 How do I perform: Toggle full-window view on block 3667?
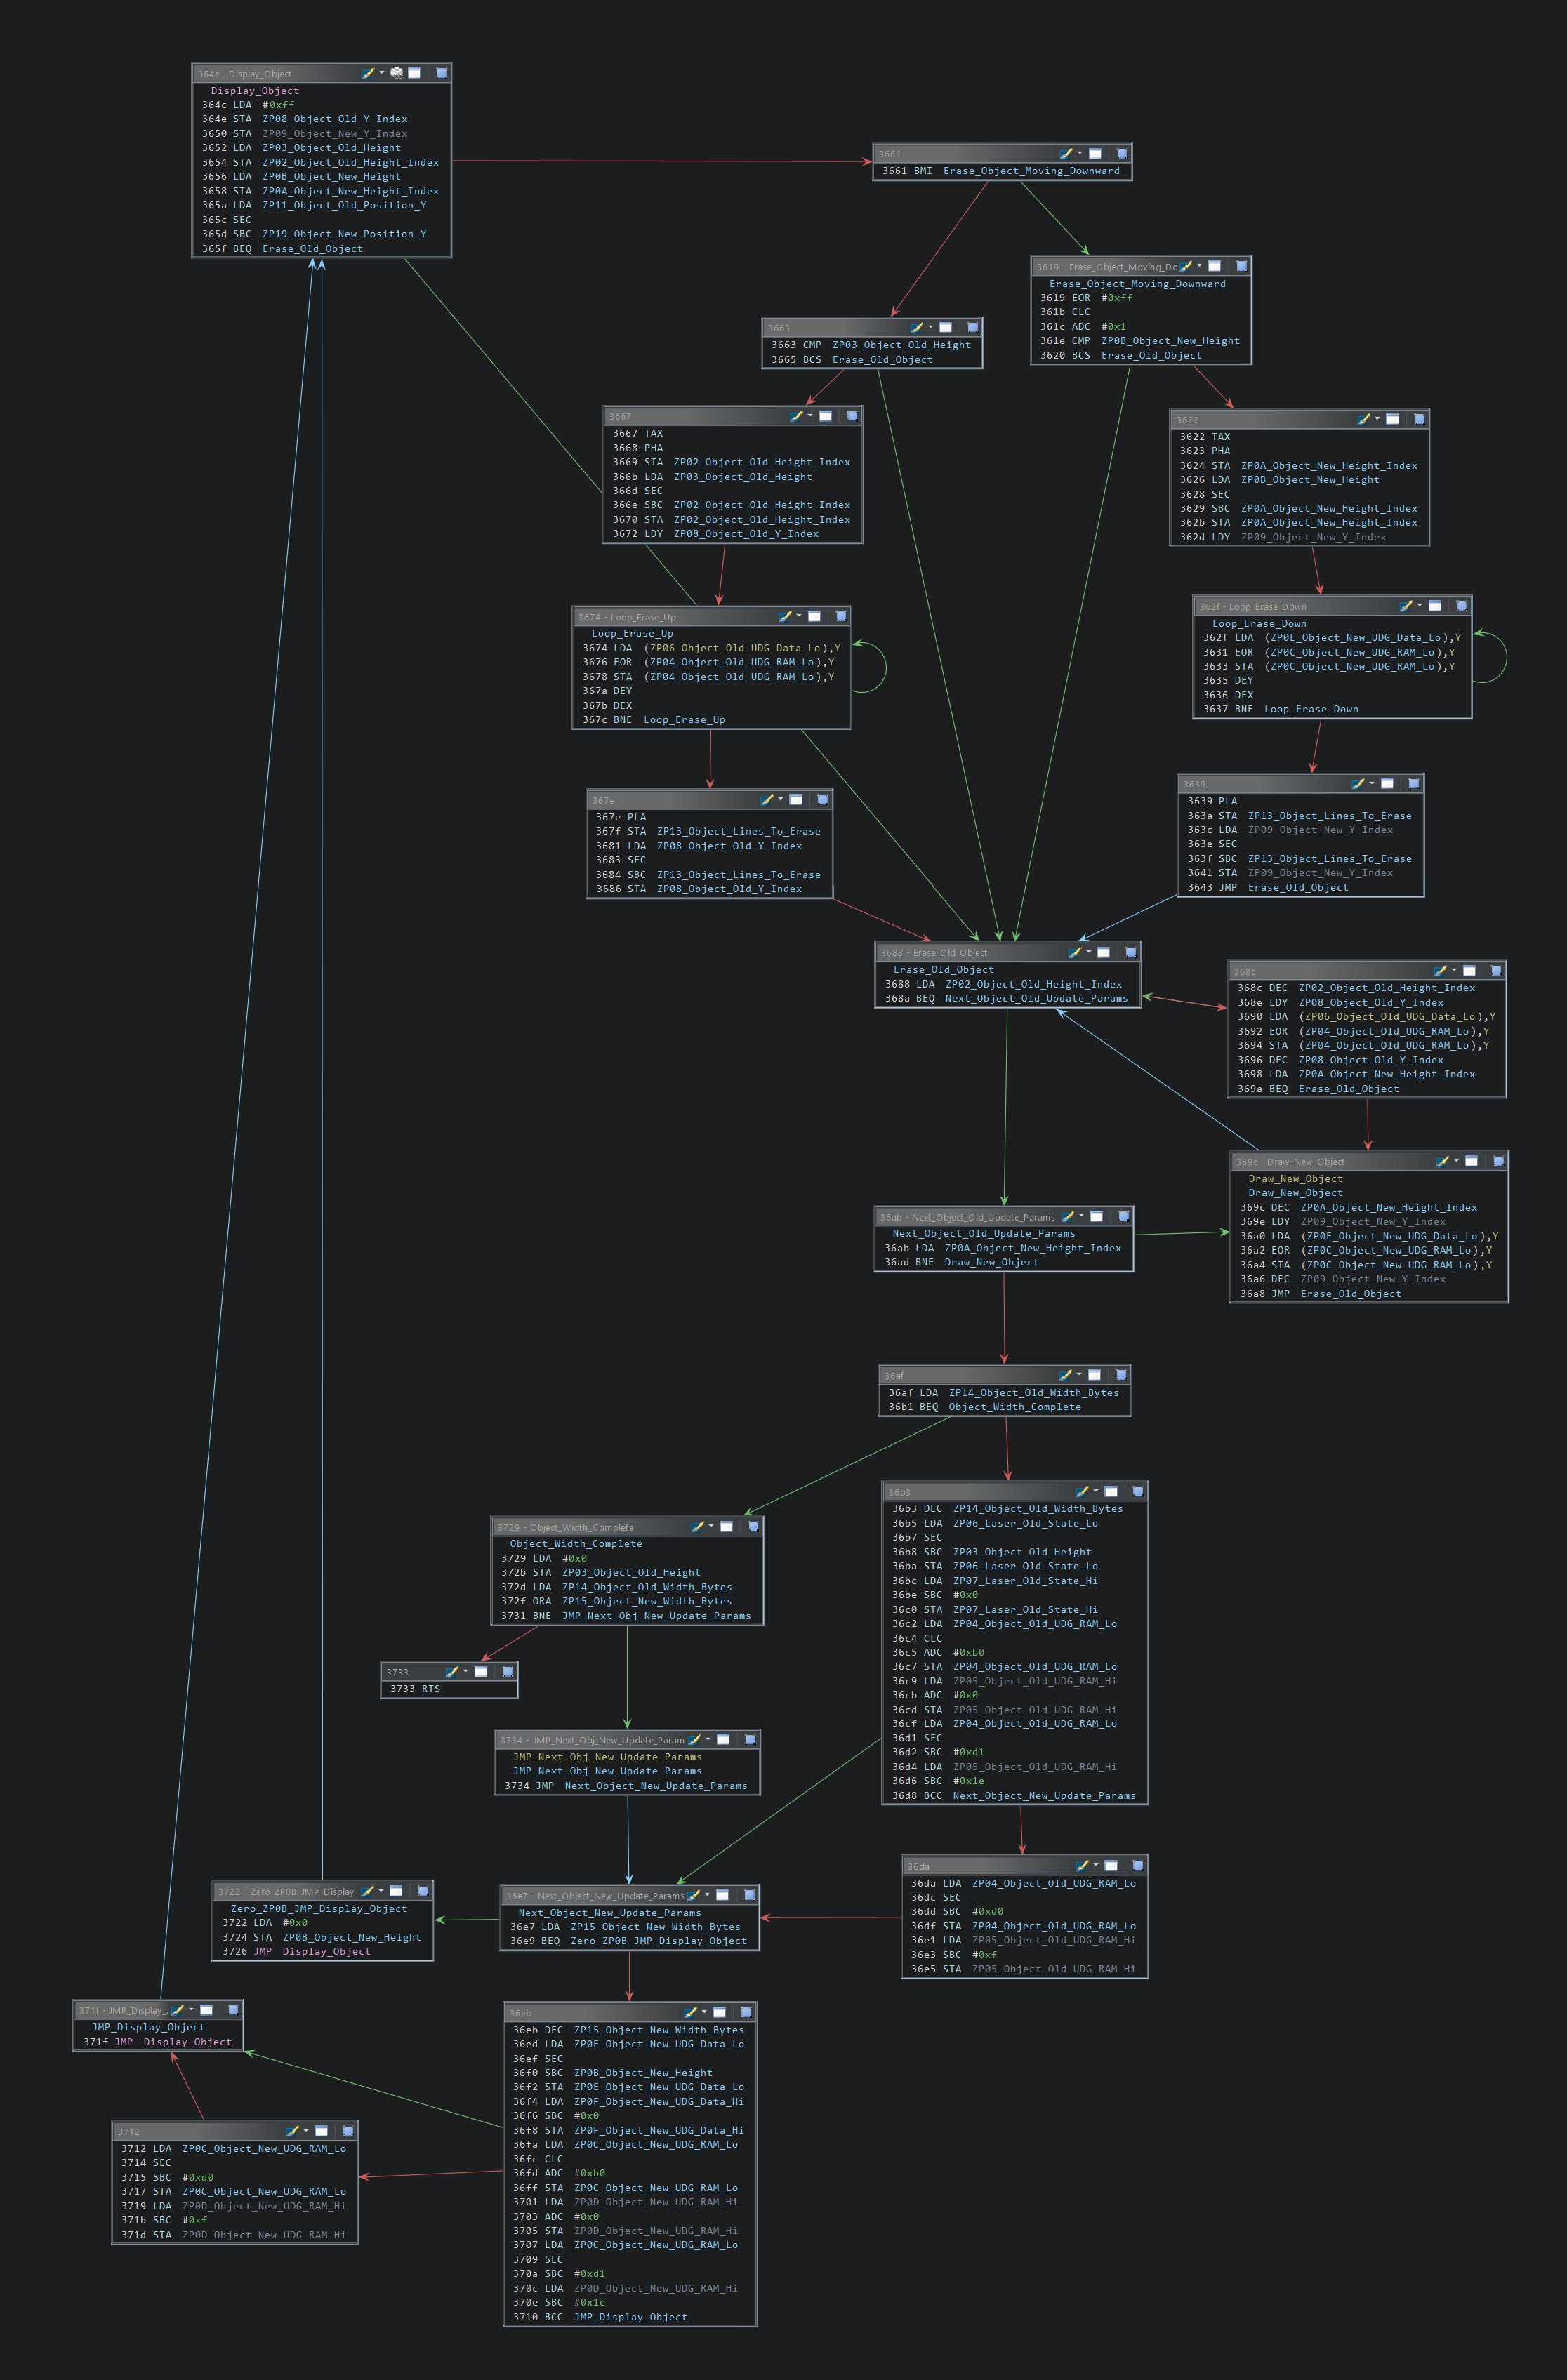pyautogui.click(x=825, y=415)
